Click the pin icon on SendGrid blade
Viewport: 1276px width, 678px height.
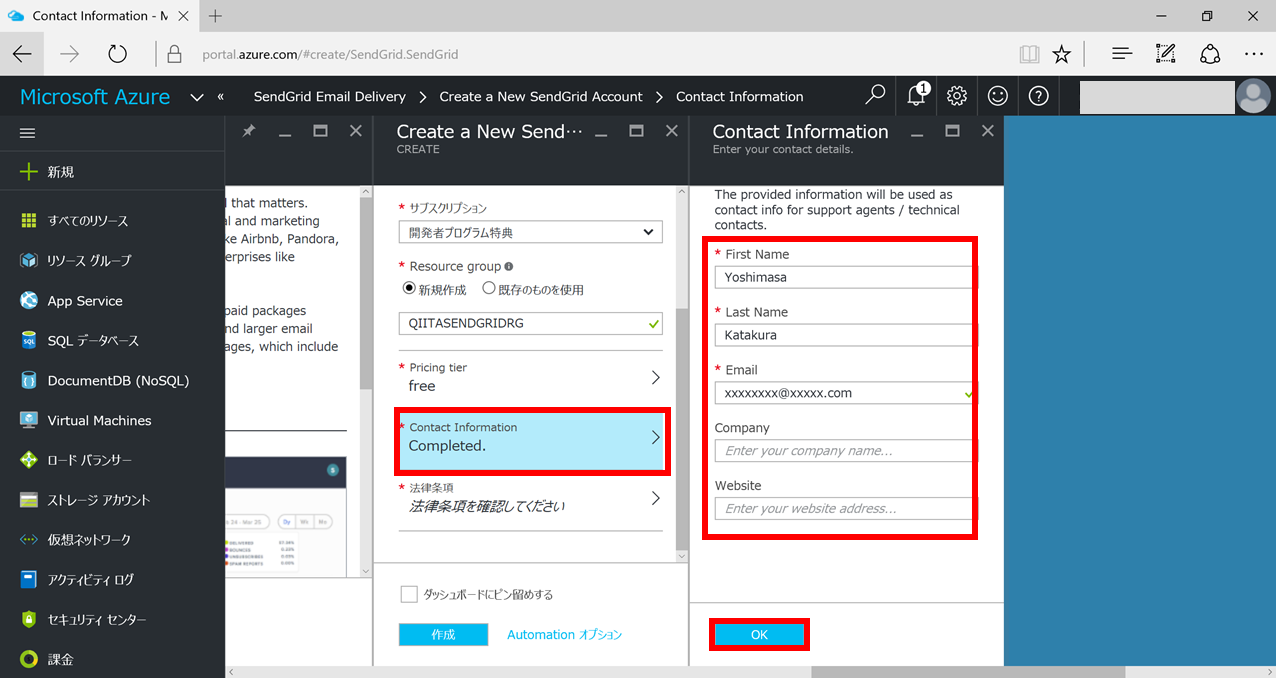(249, 131)
